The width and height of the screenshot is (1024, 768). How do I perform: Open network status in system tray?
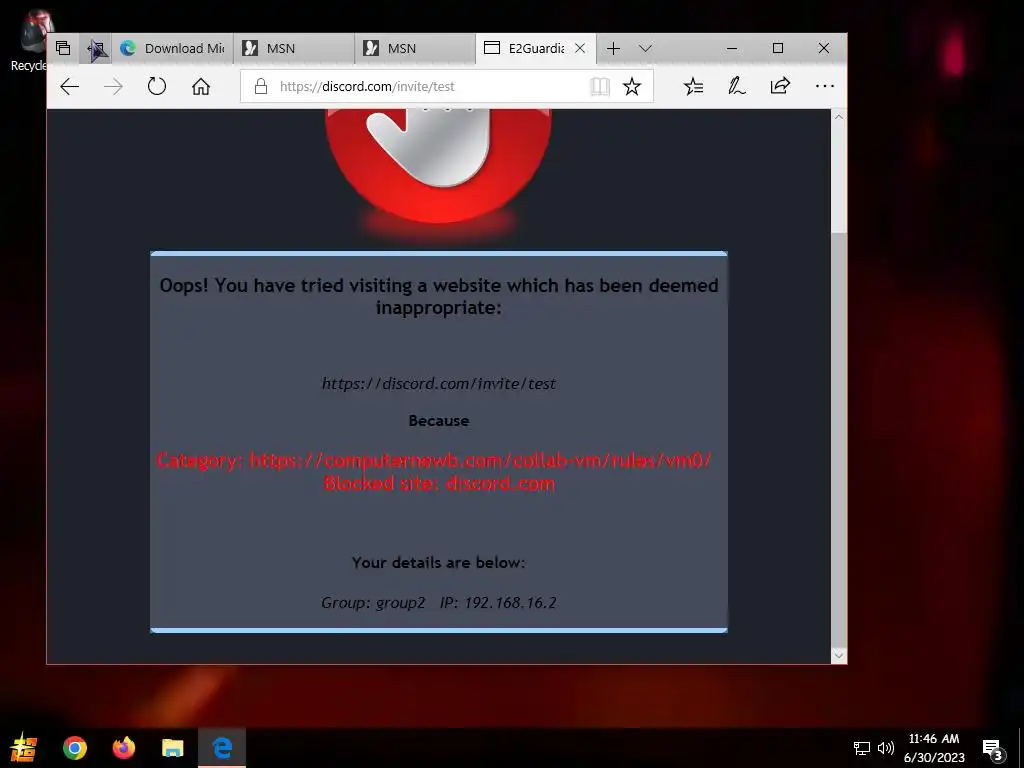861,748
